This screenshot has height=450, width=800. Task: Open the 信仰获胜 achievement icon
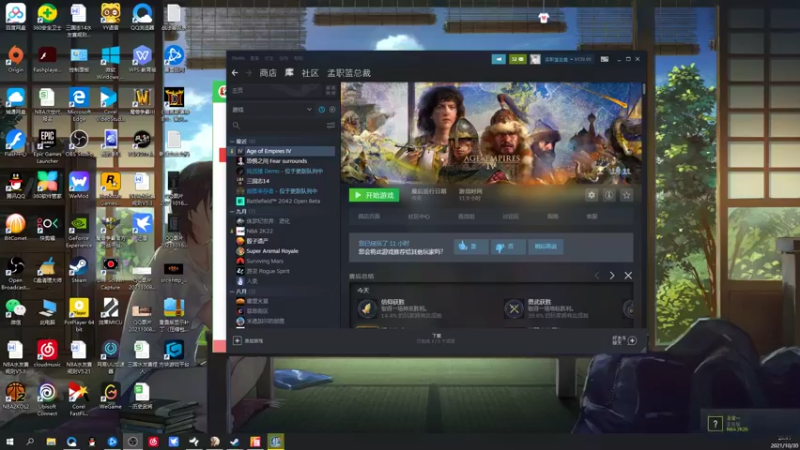pyautogui.click(x=366, y=309)
